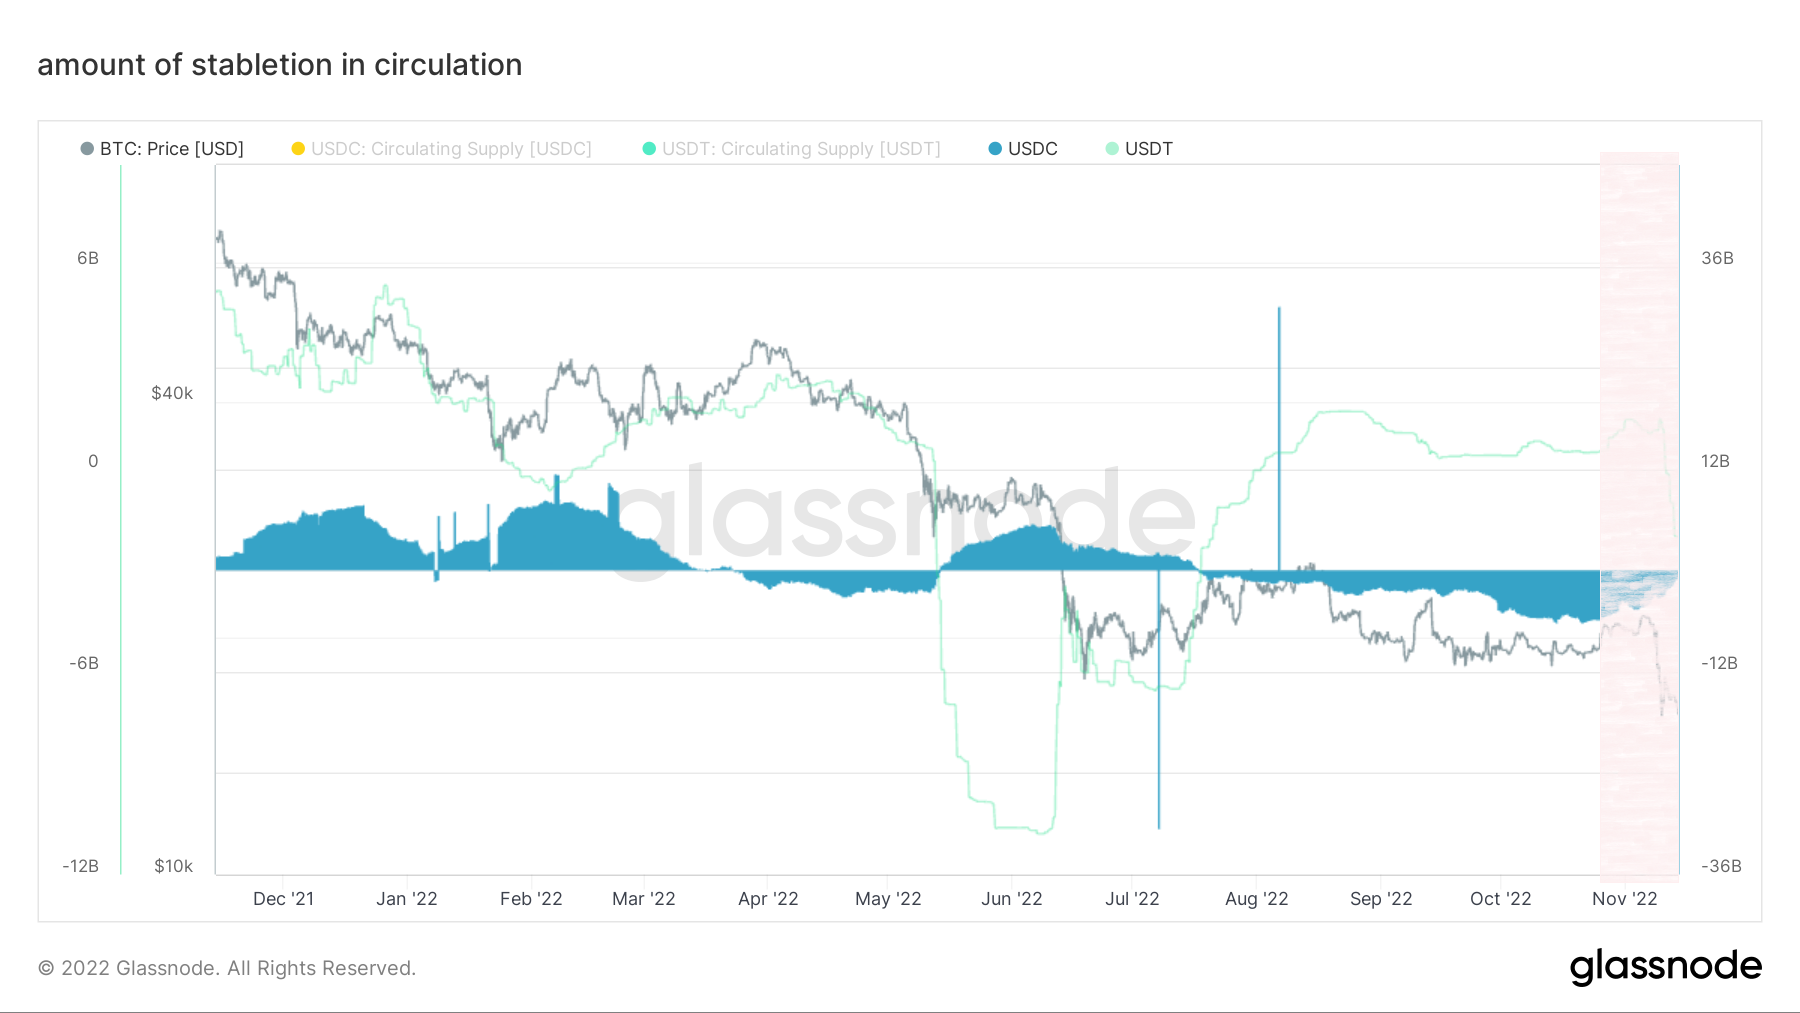Viewport: 1800px width, 1013px height.
Task: Click the chart title 'amount of stabletion in circulation'
Action: click(280, 65)
